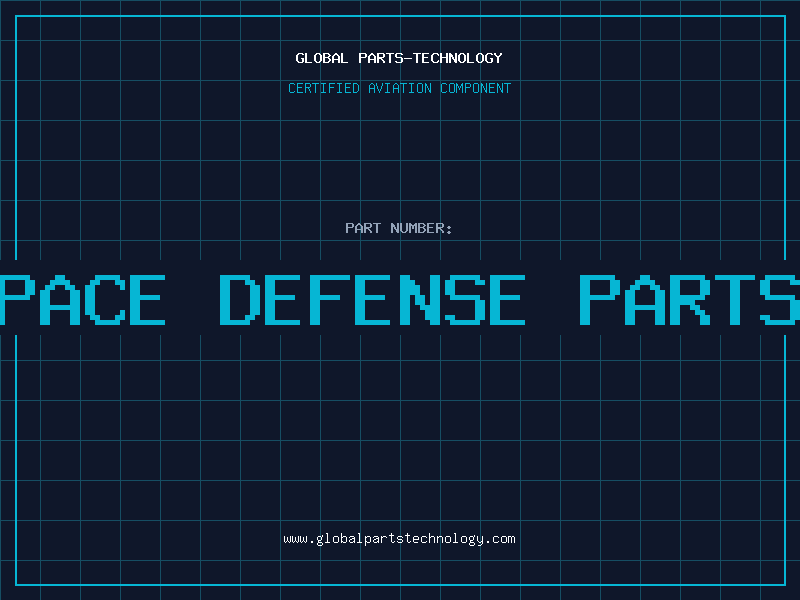Click the word PART in the grey label
The height and width of the screenshot is (600, 800).
point(363,228)
